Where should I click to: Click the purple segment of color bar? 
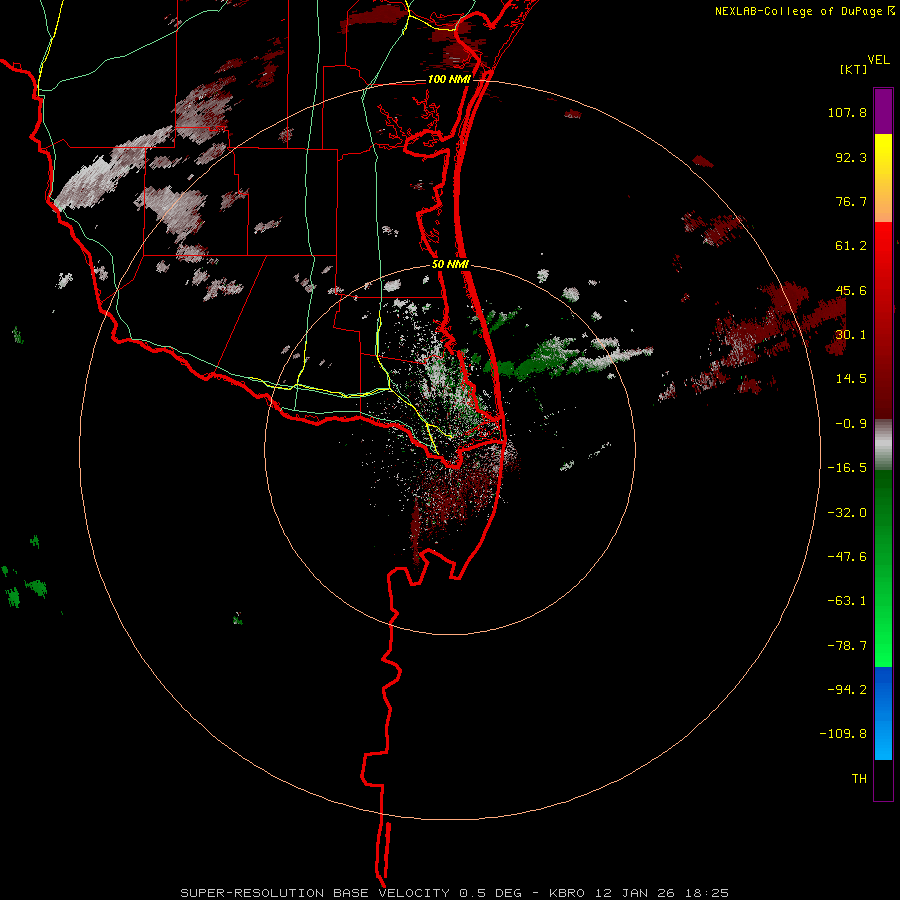point(883,111)
